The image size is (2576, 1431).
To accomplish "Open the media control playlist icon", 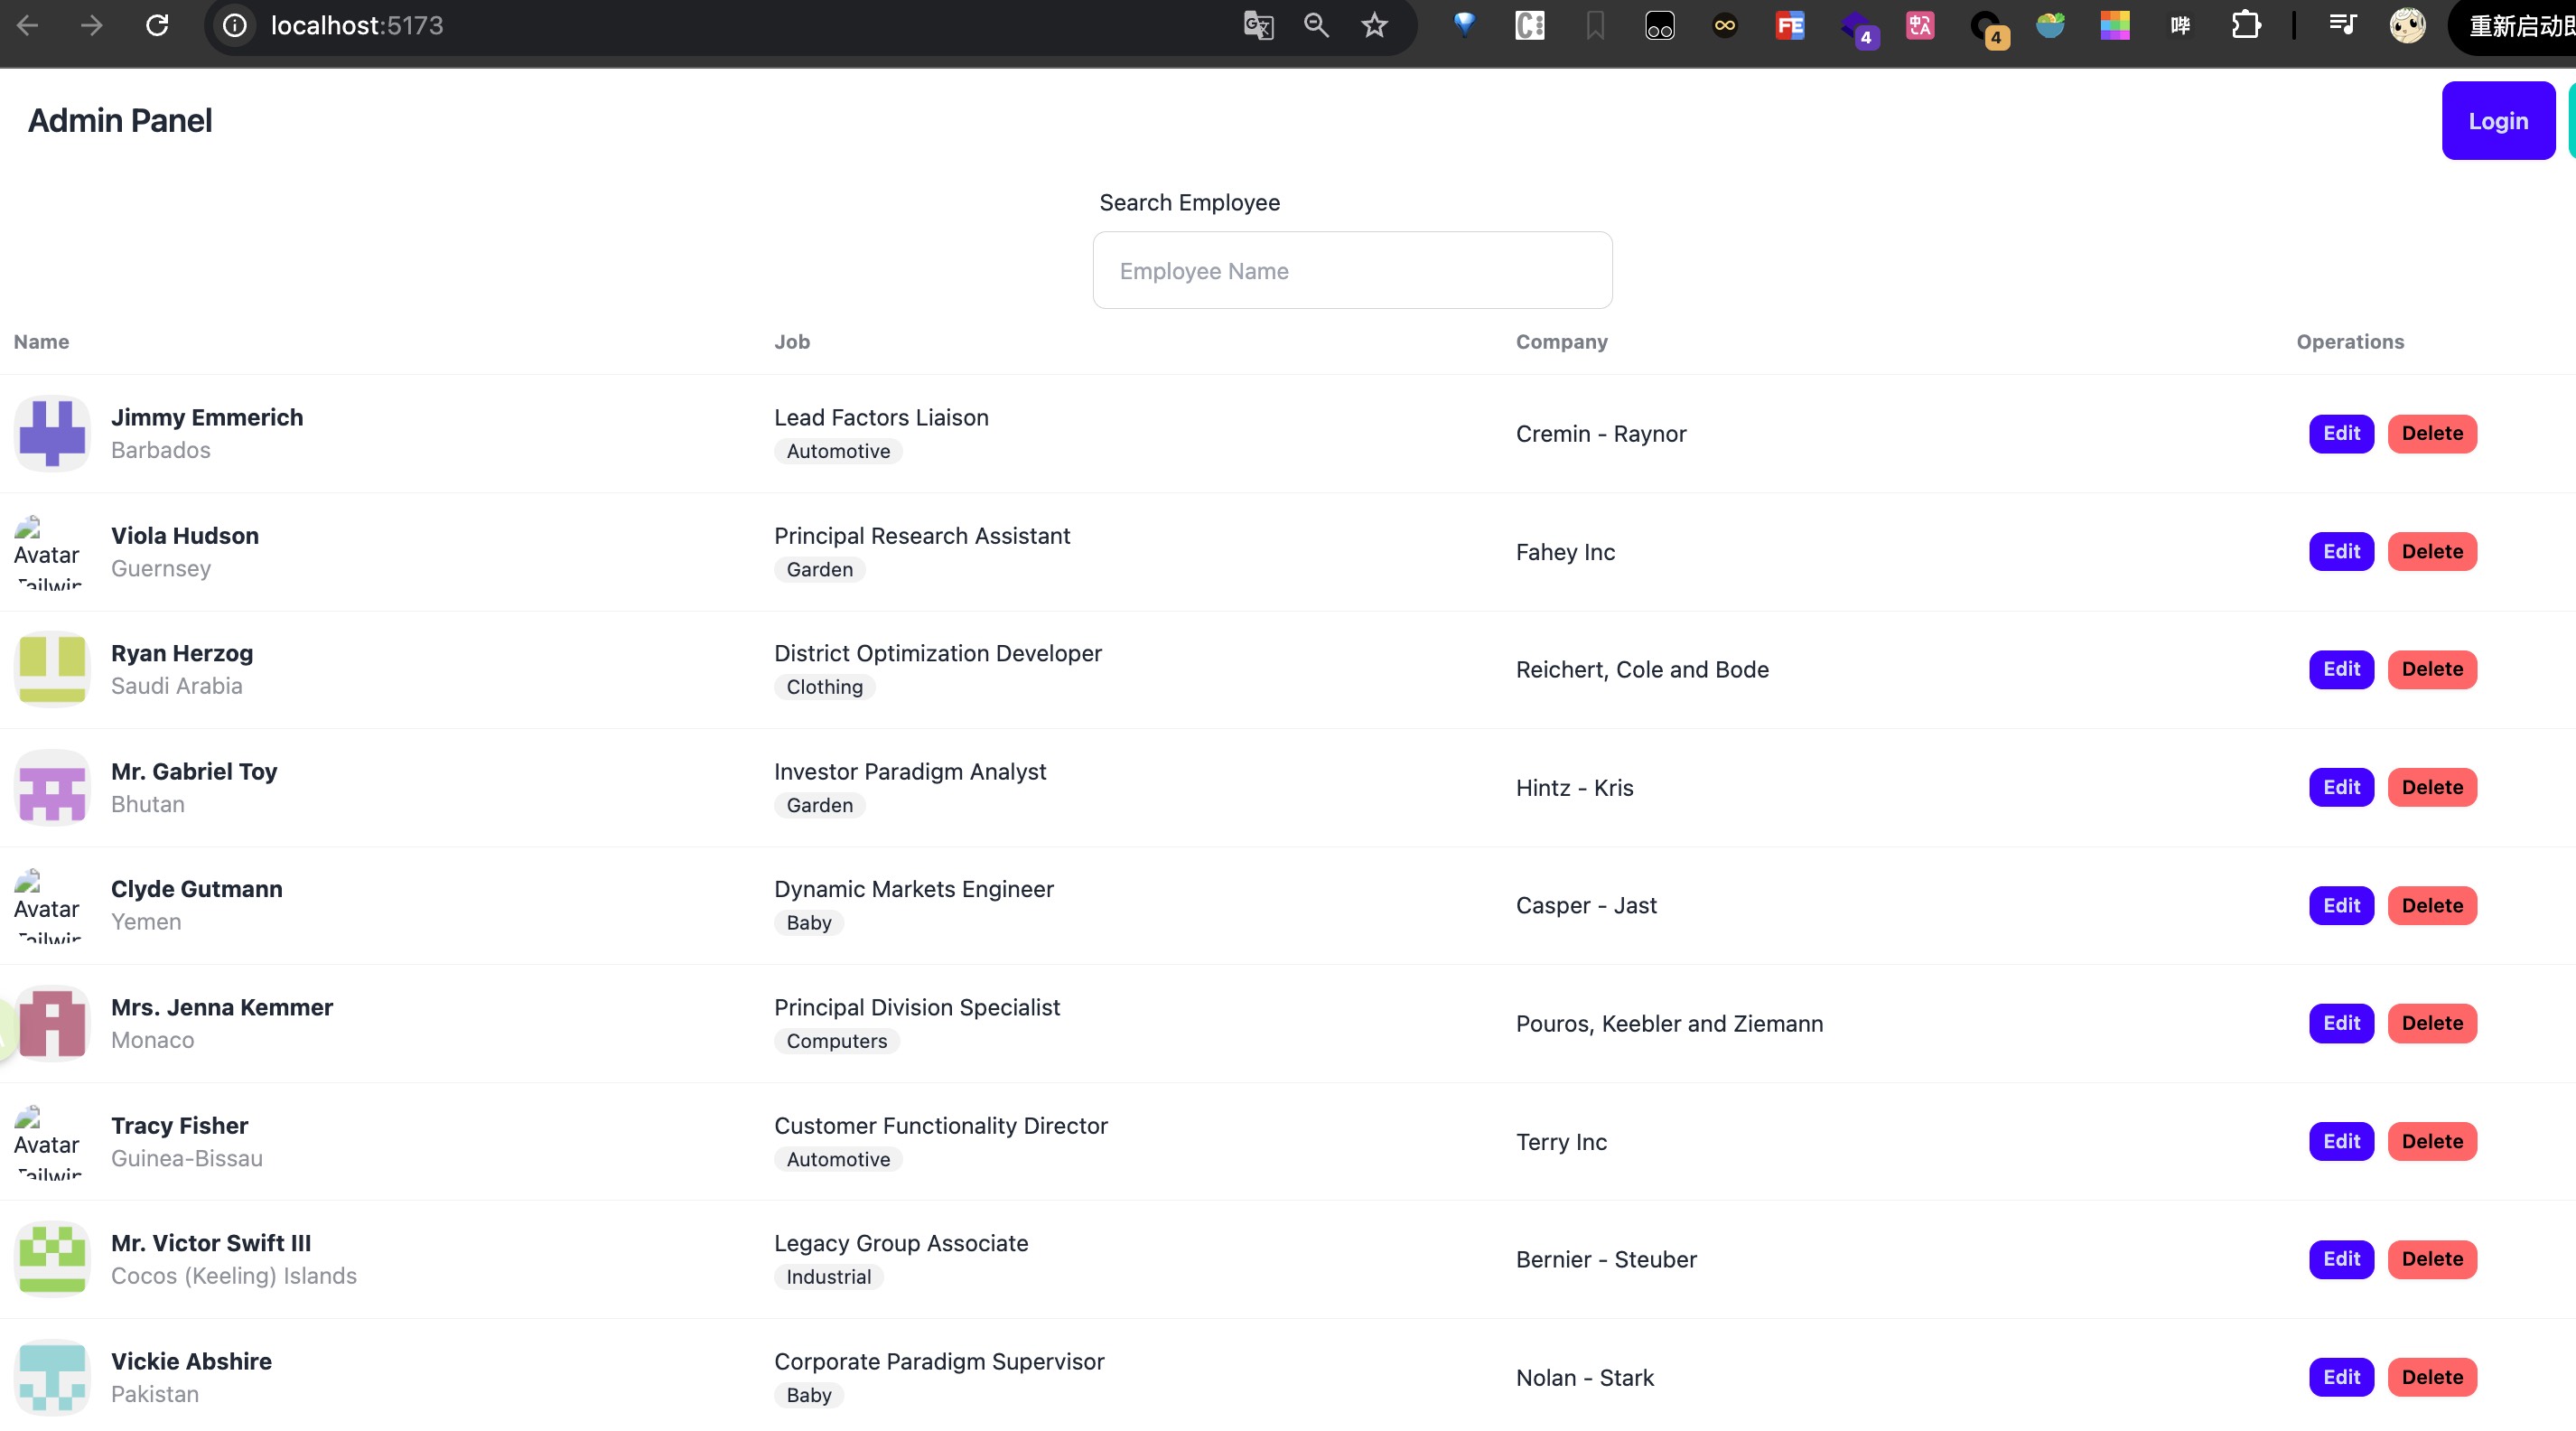I will 2343,25.
